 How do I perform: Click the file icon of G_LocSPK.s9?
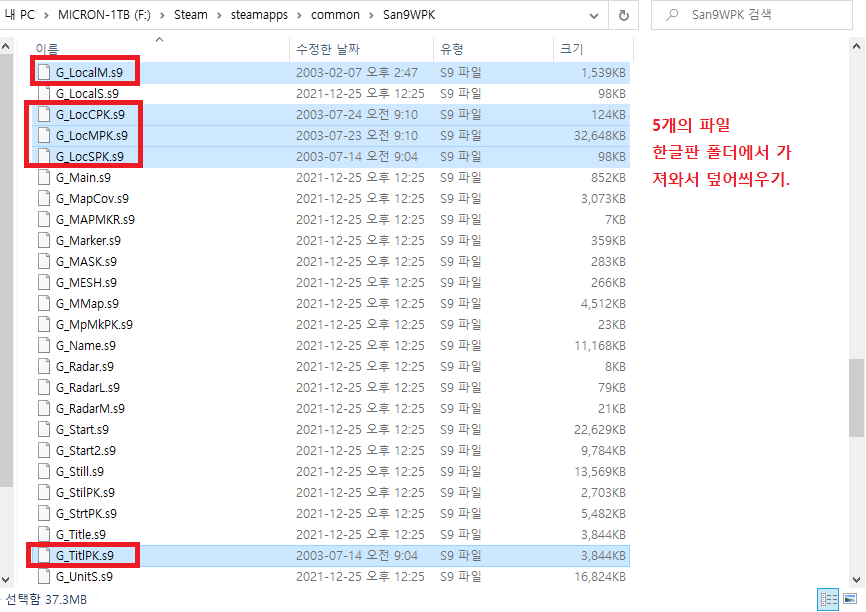pyautogui.click(x=44, y=156)
